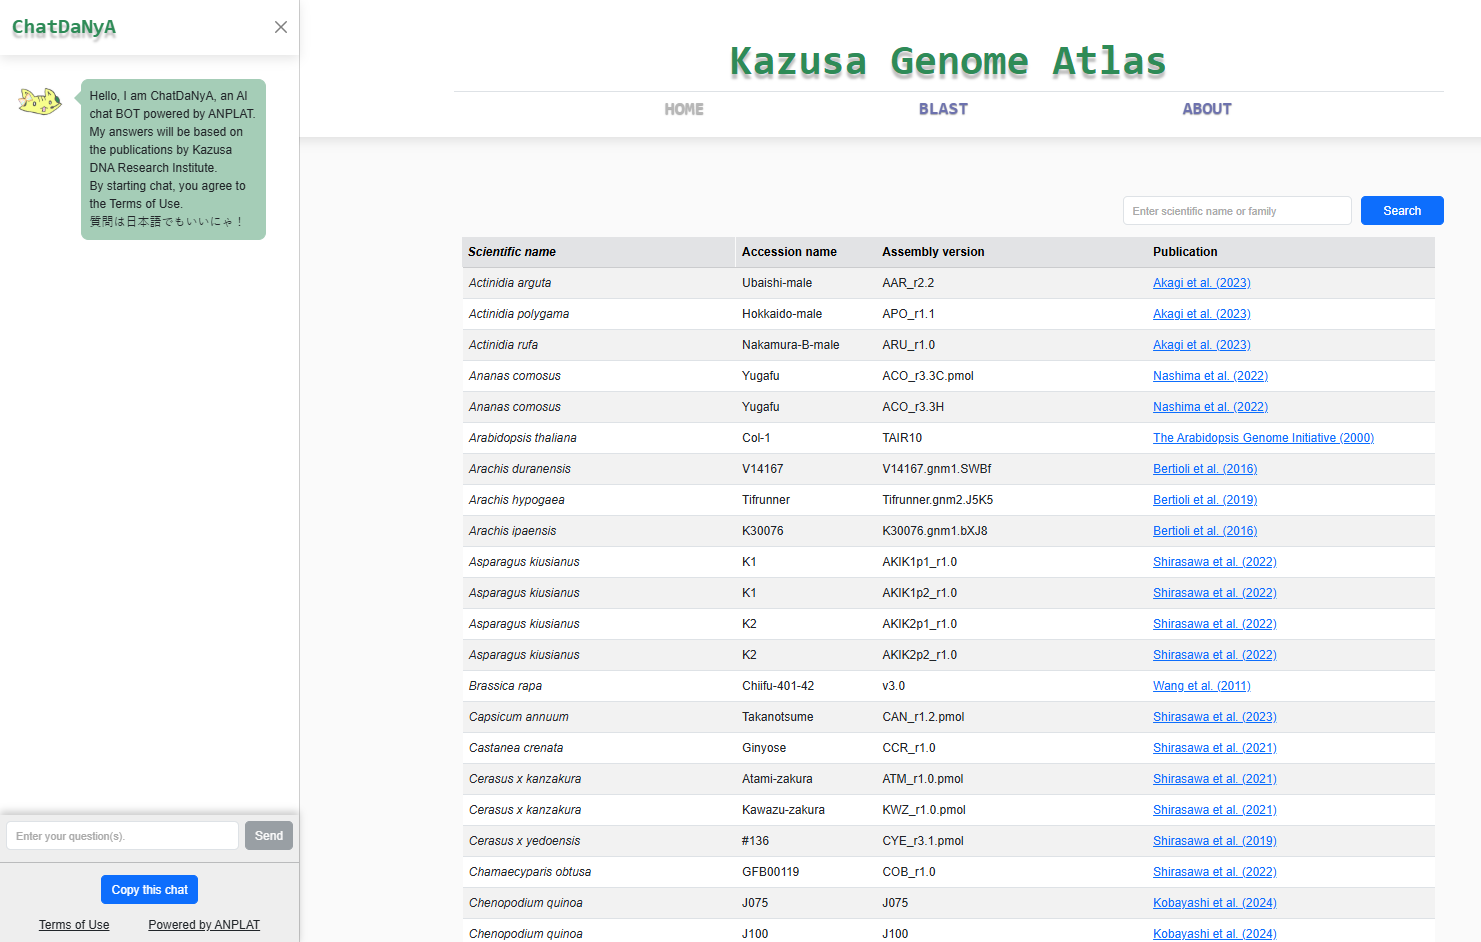Open Akagi et al. (2023) for Actinidia rufa

[x=1202, y=345]
